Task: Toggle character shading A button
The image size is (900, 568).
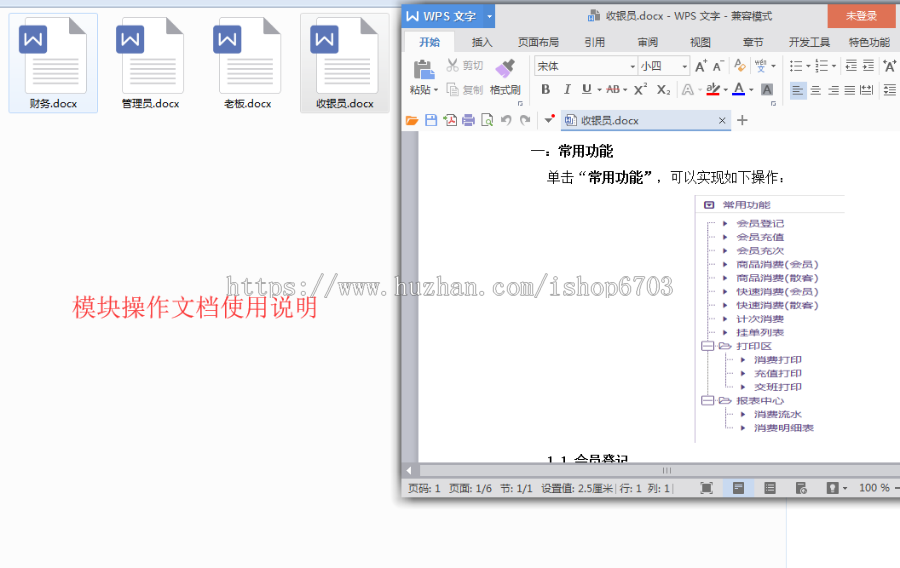Action: pos(766,90)
